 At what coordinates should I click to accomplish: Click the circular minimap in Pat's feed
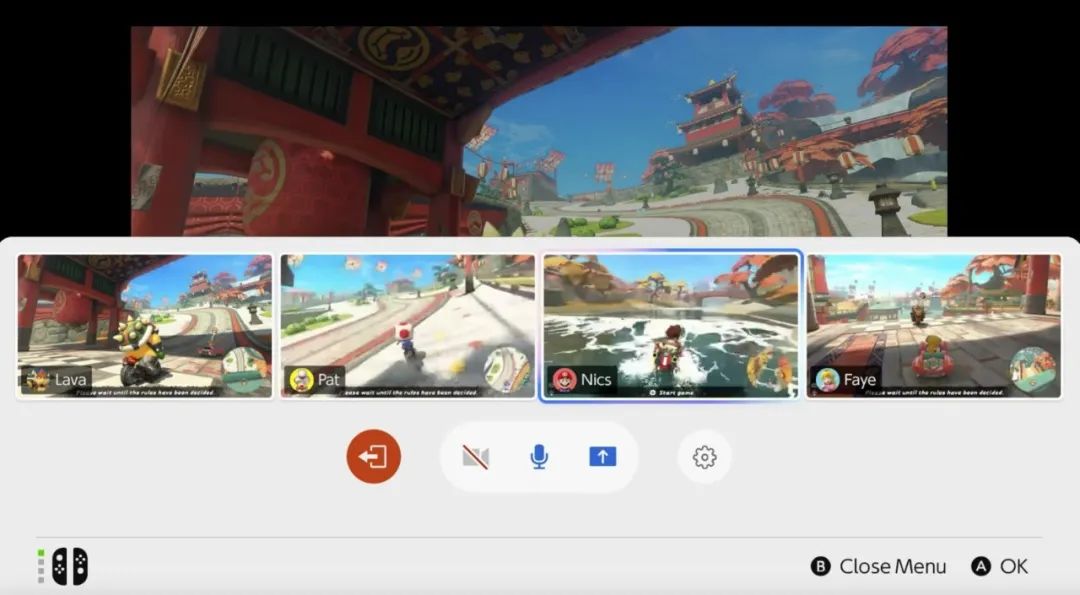click(507, 369)
